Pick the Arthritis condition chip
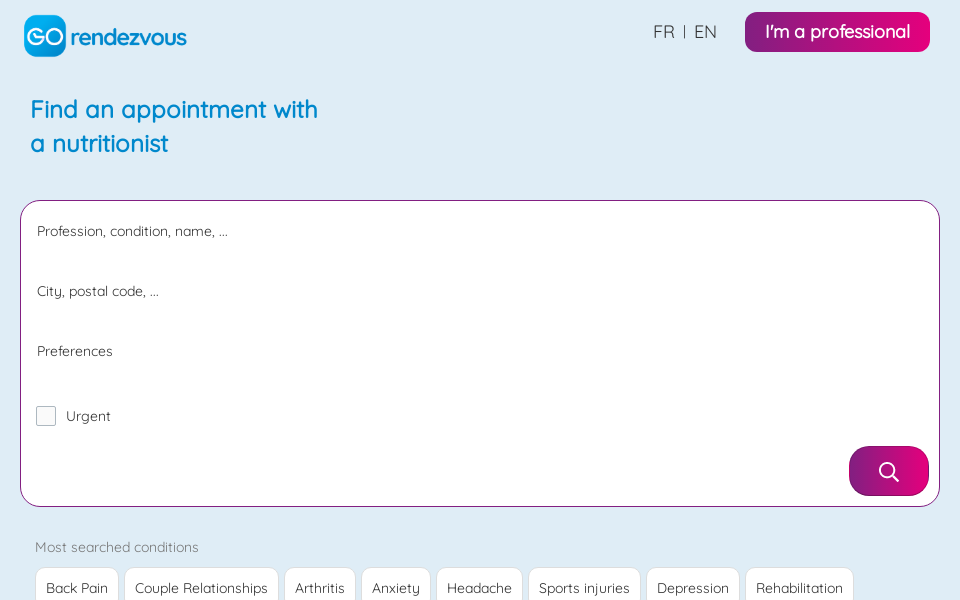The image size is (960, 600). coord(320,587)
